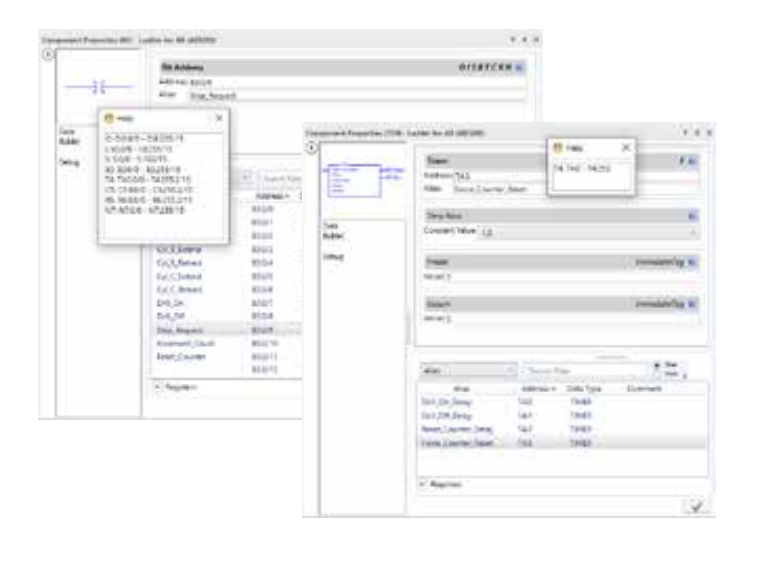Open the Alias filter dropdown in timer window
777x583 pixels.
point(510,369)
